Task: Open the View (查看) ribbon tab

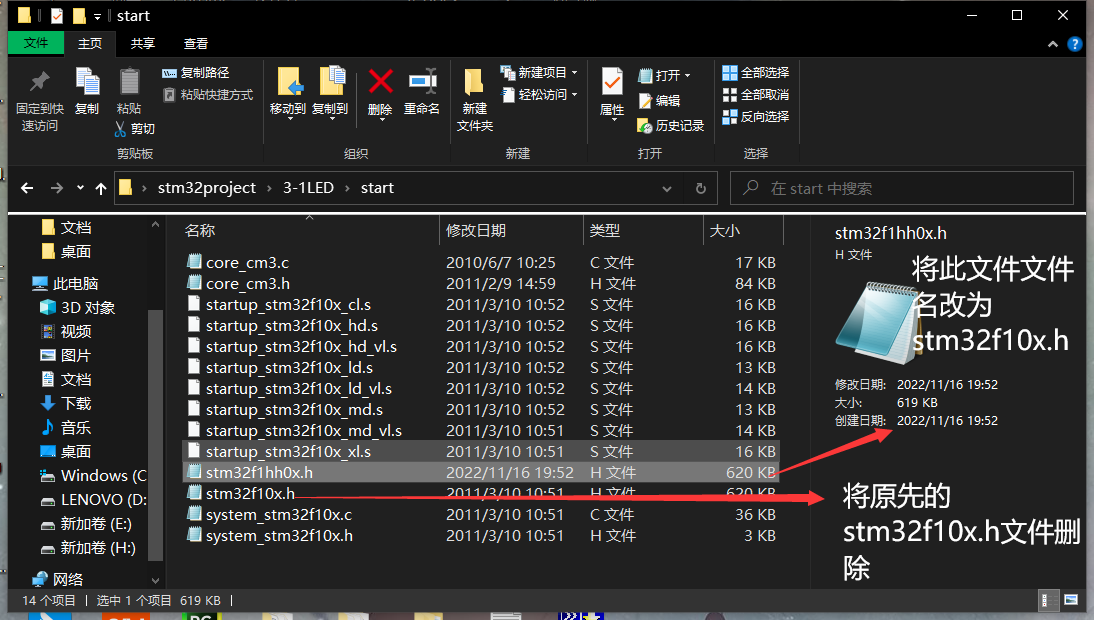Action: [x=196, y=44]
